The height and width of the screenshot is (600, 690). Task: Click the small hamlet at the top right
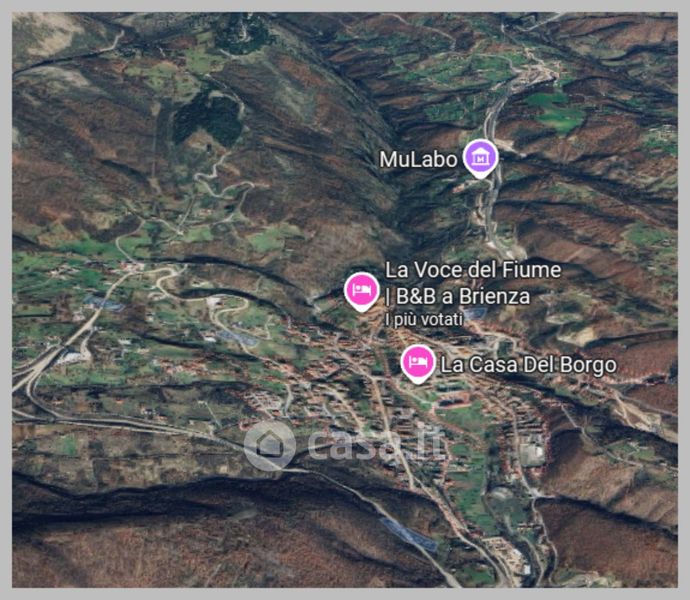coord(539,70)
